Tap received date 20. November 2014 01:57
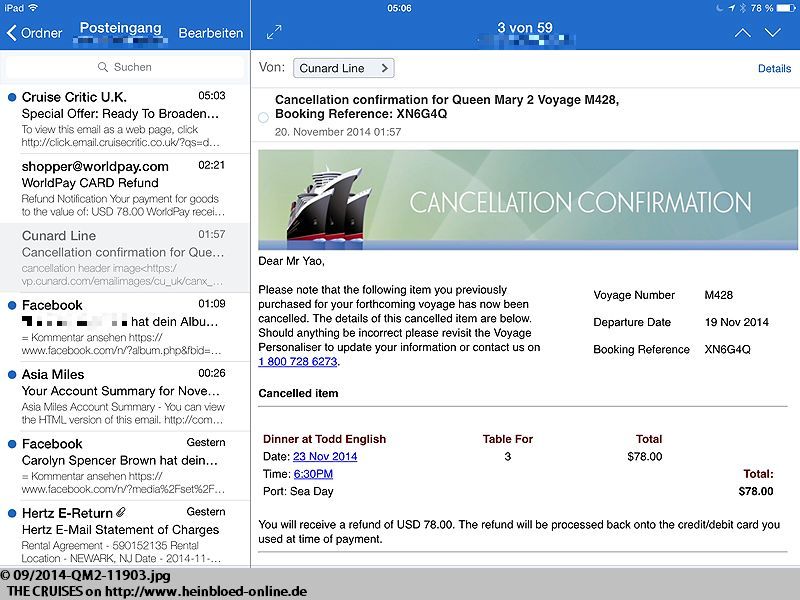Screen dimensions: 800x600 pyautogui.click(x=338, y=132)
